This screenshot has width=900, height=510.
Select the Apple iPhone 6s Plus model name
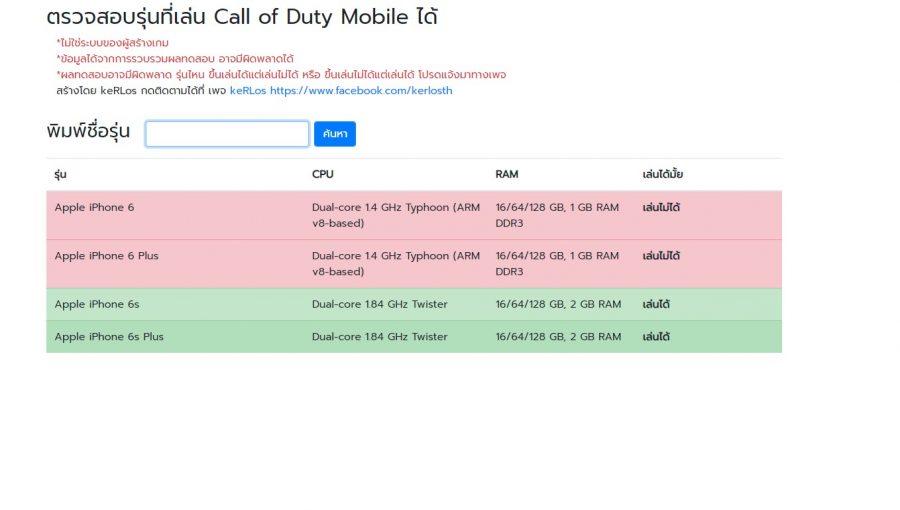click(x=109, y=337)
